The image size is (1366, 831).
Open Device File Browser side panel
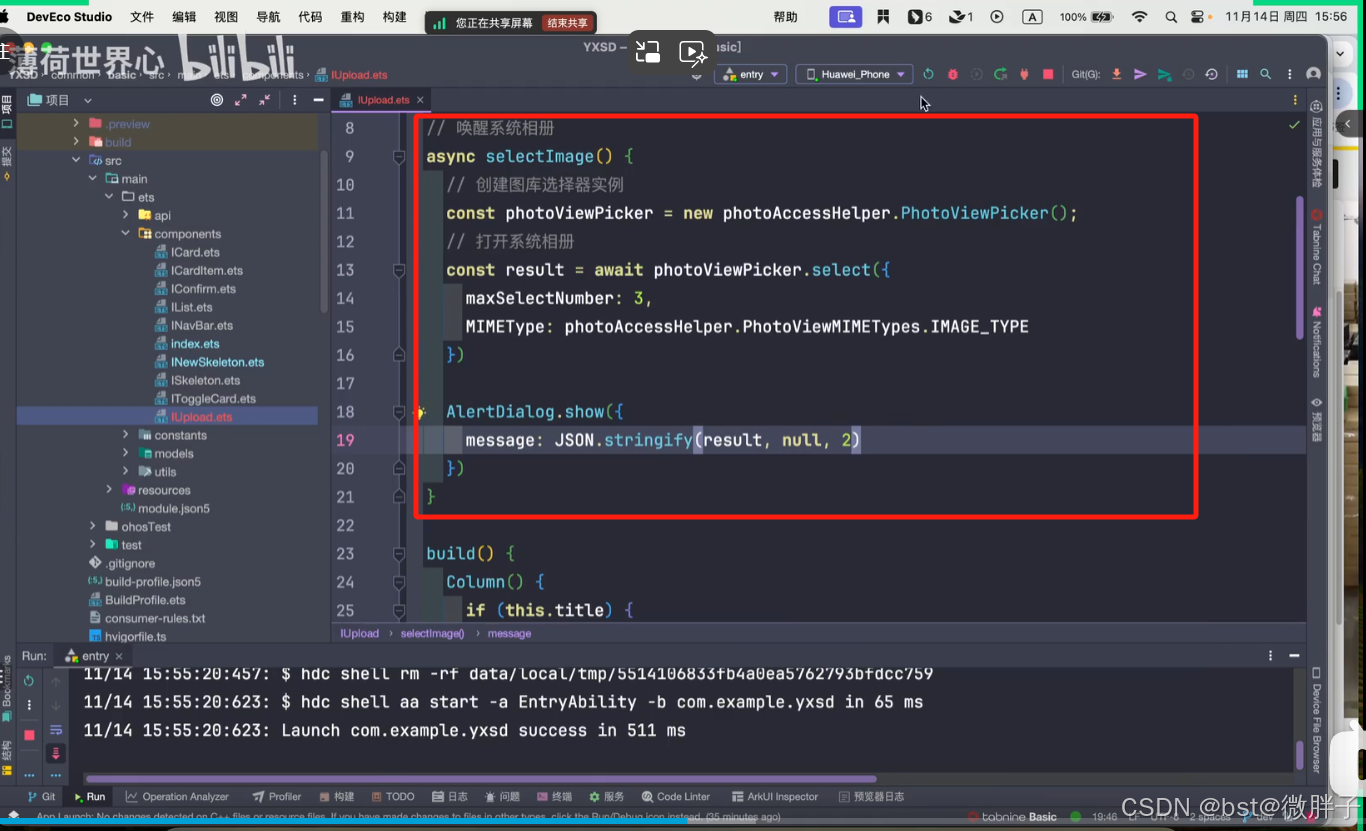(1316, 720)
